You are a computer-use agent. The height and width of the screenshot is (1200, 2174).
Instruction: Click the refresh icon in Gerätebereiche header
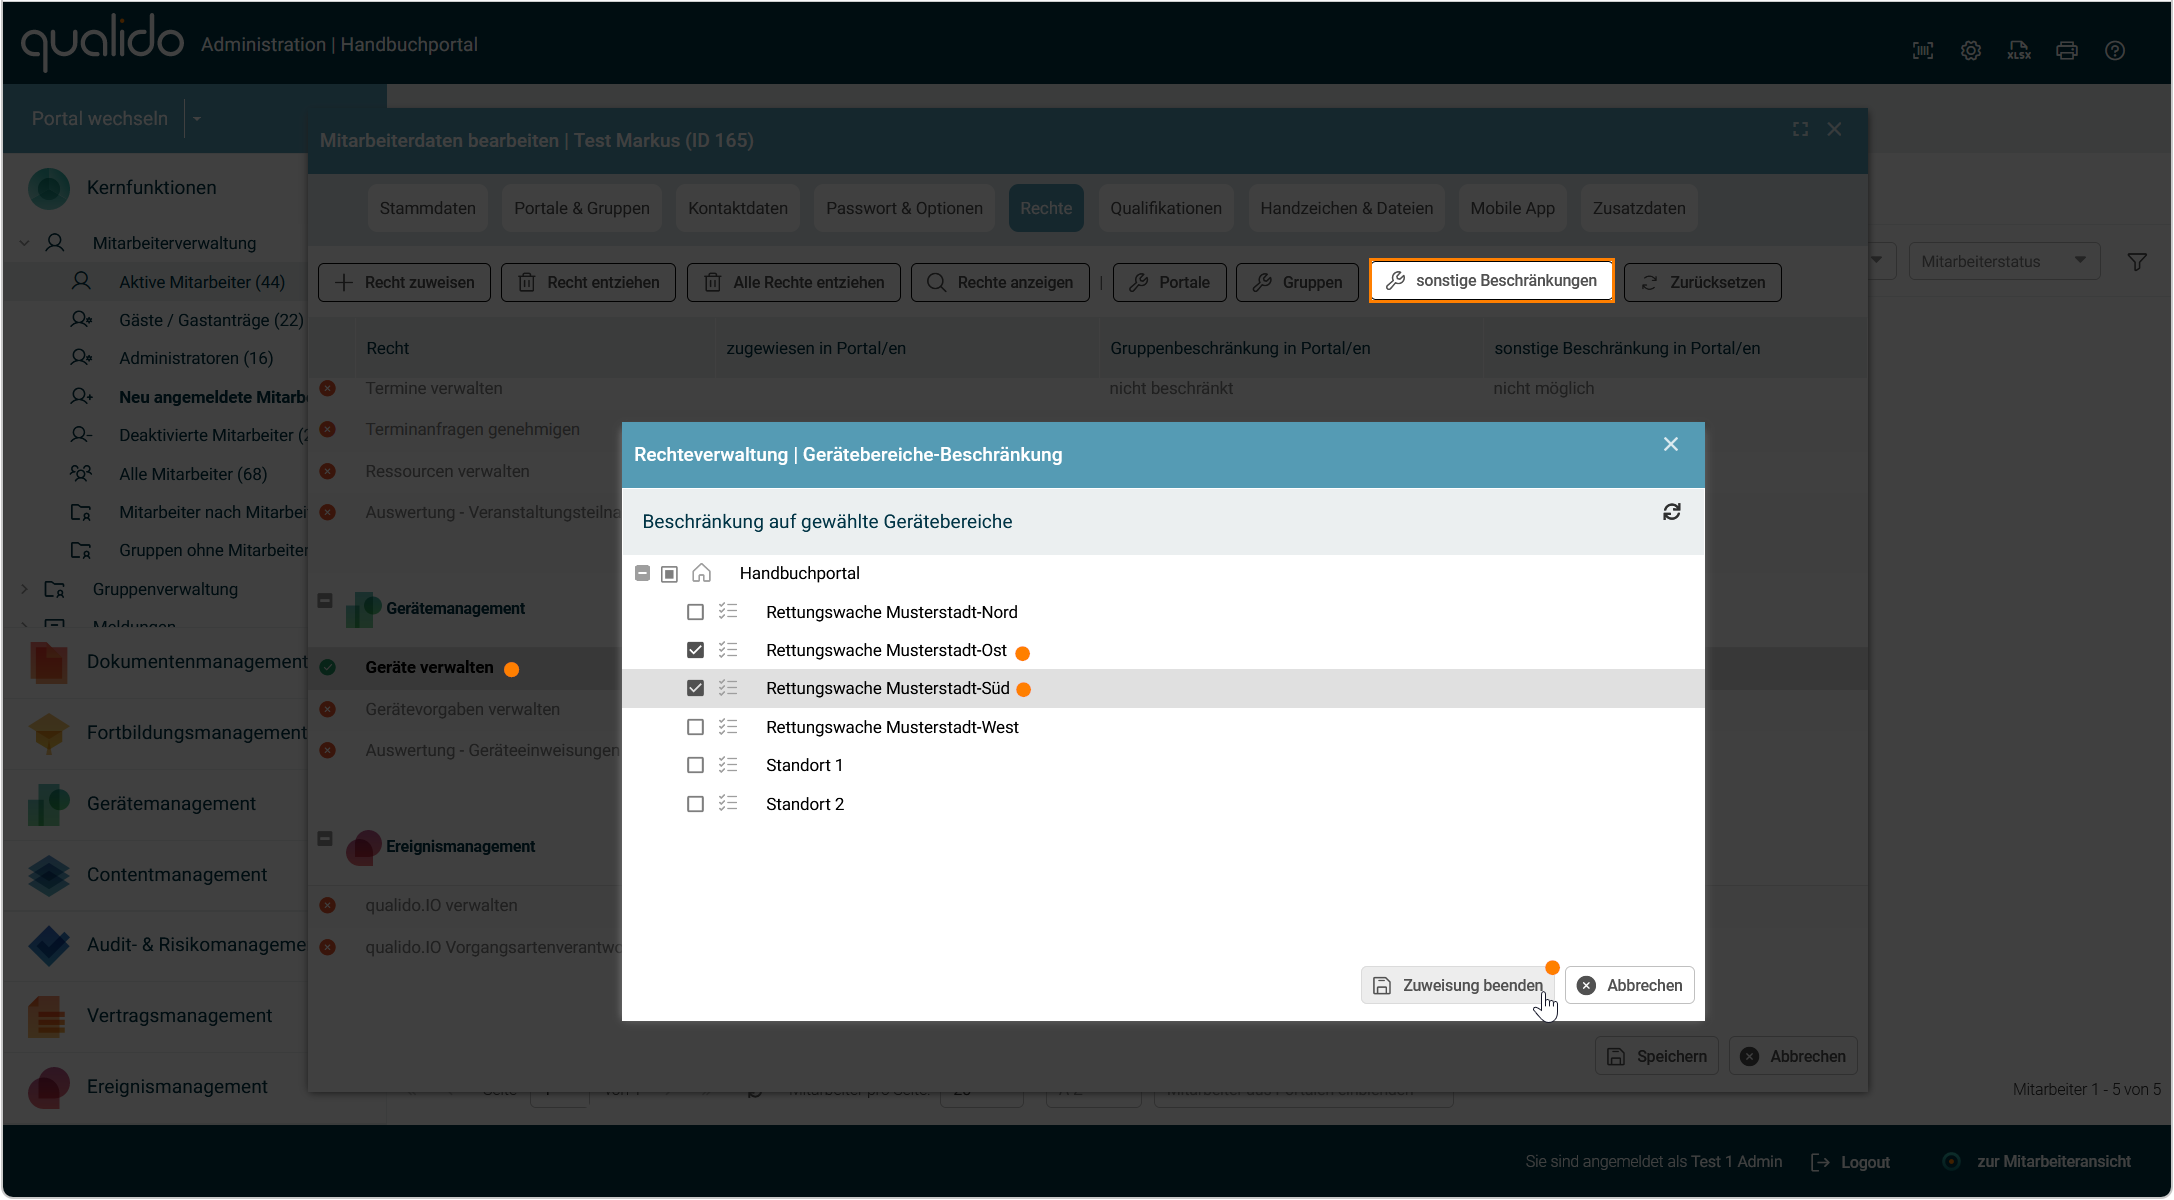coord(1671,512)
